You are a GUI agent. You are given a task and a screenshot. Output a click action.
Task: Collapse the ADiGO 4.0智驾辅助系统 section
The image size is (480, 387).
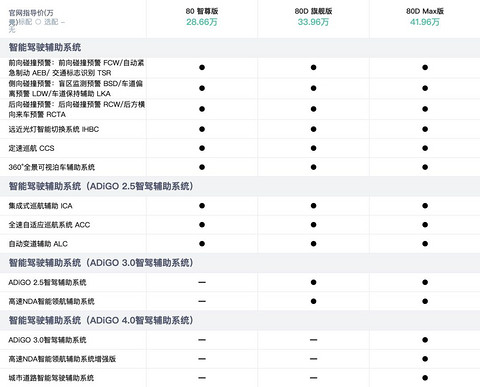(x=101, y=320)
